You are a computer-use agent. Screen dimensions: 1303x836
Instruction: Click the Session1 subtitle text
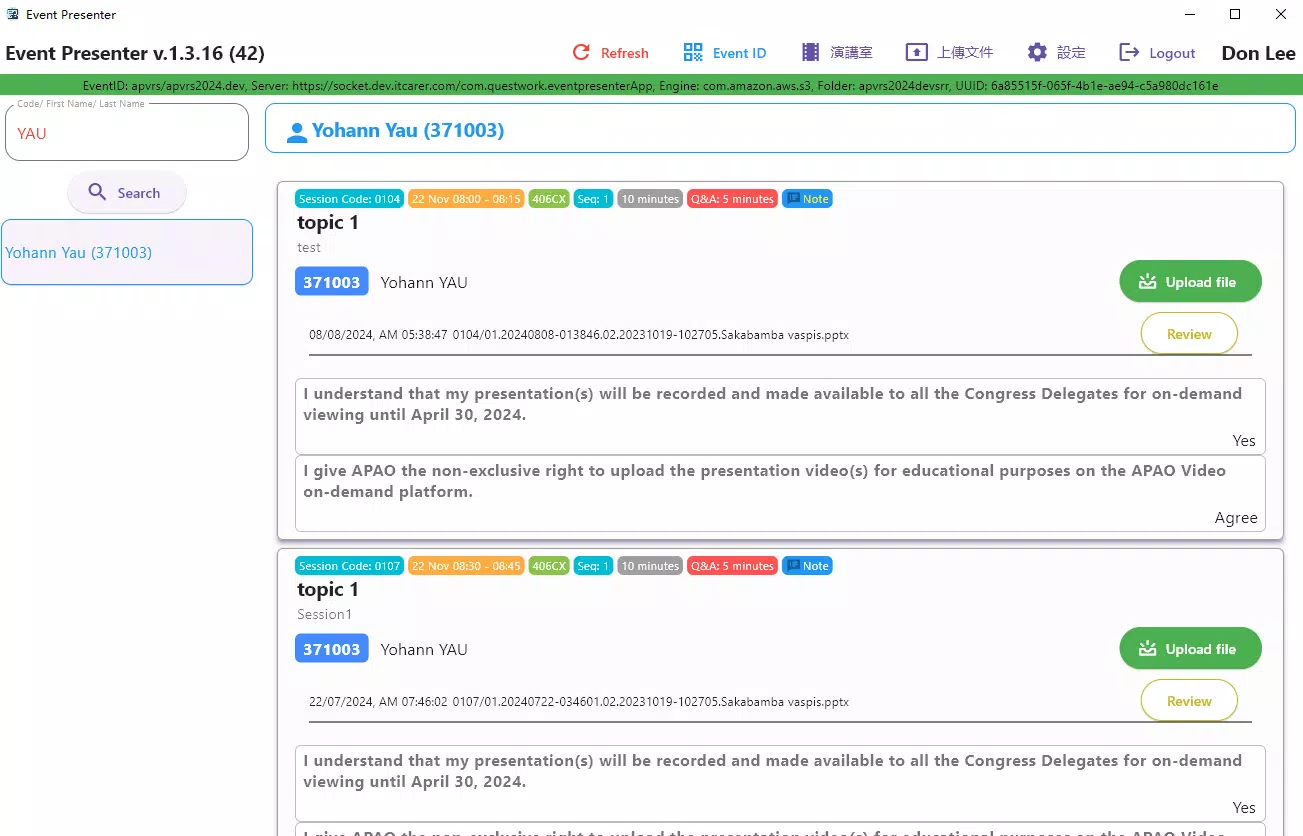point(325,614)
